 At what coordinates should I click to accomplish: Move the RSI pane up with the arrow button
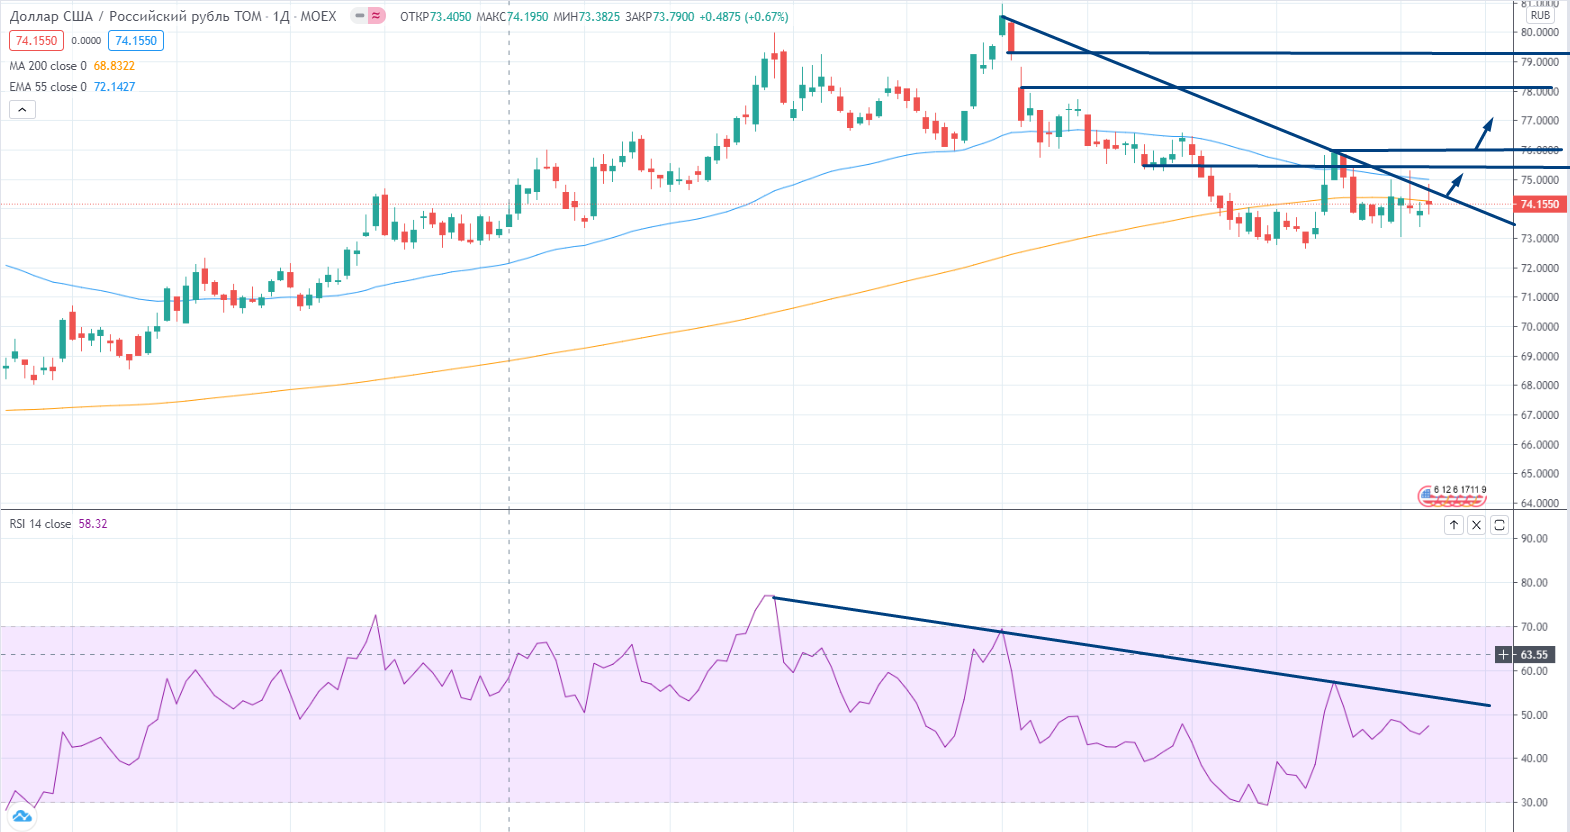coord(1454,525)
